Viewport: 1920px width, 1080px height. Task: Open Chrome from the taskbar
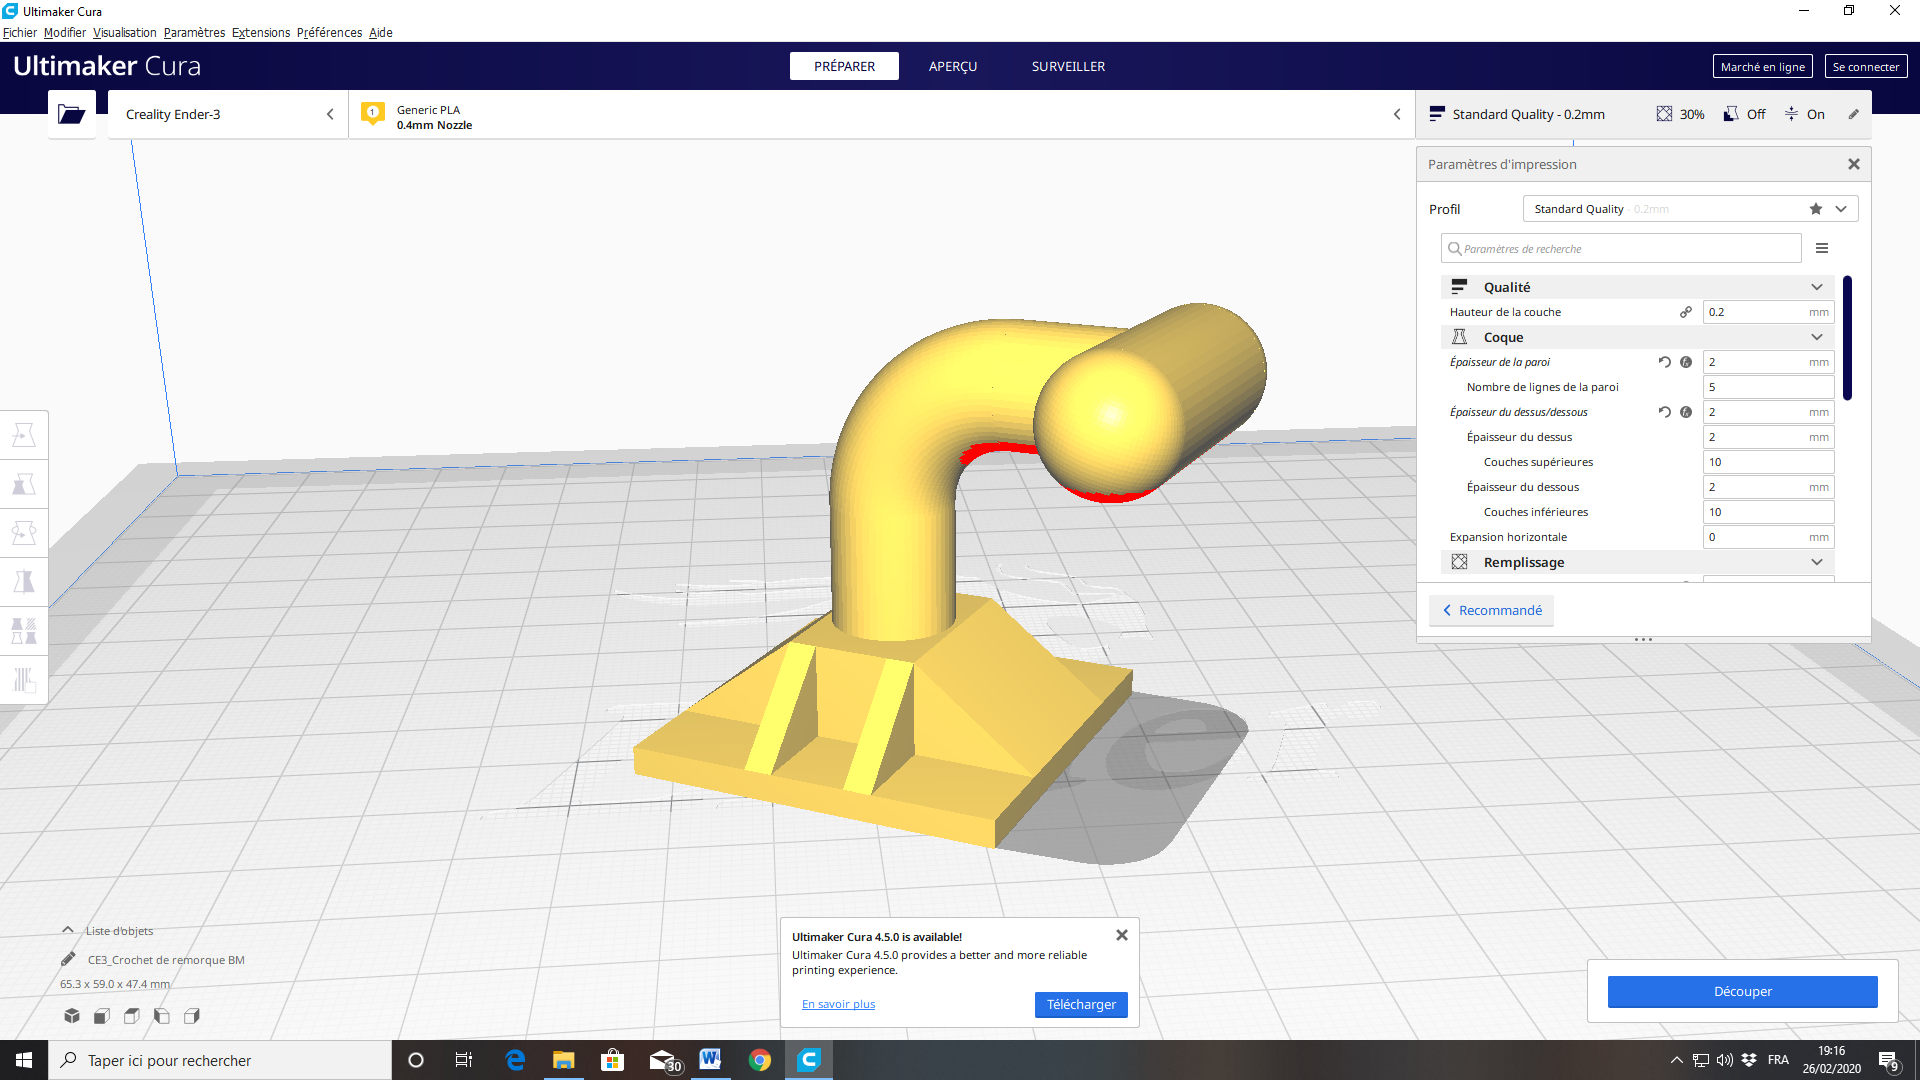pyautogui.click(x=760, y=1060)
